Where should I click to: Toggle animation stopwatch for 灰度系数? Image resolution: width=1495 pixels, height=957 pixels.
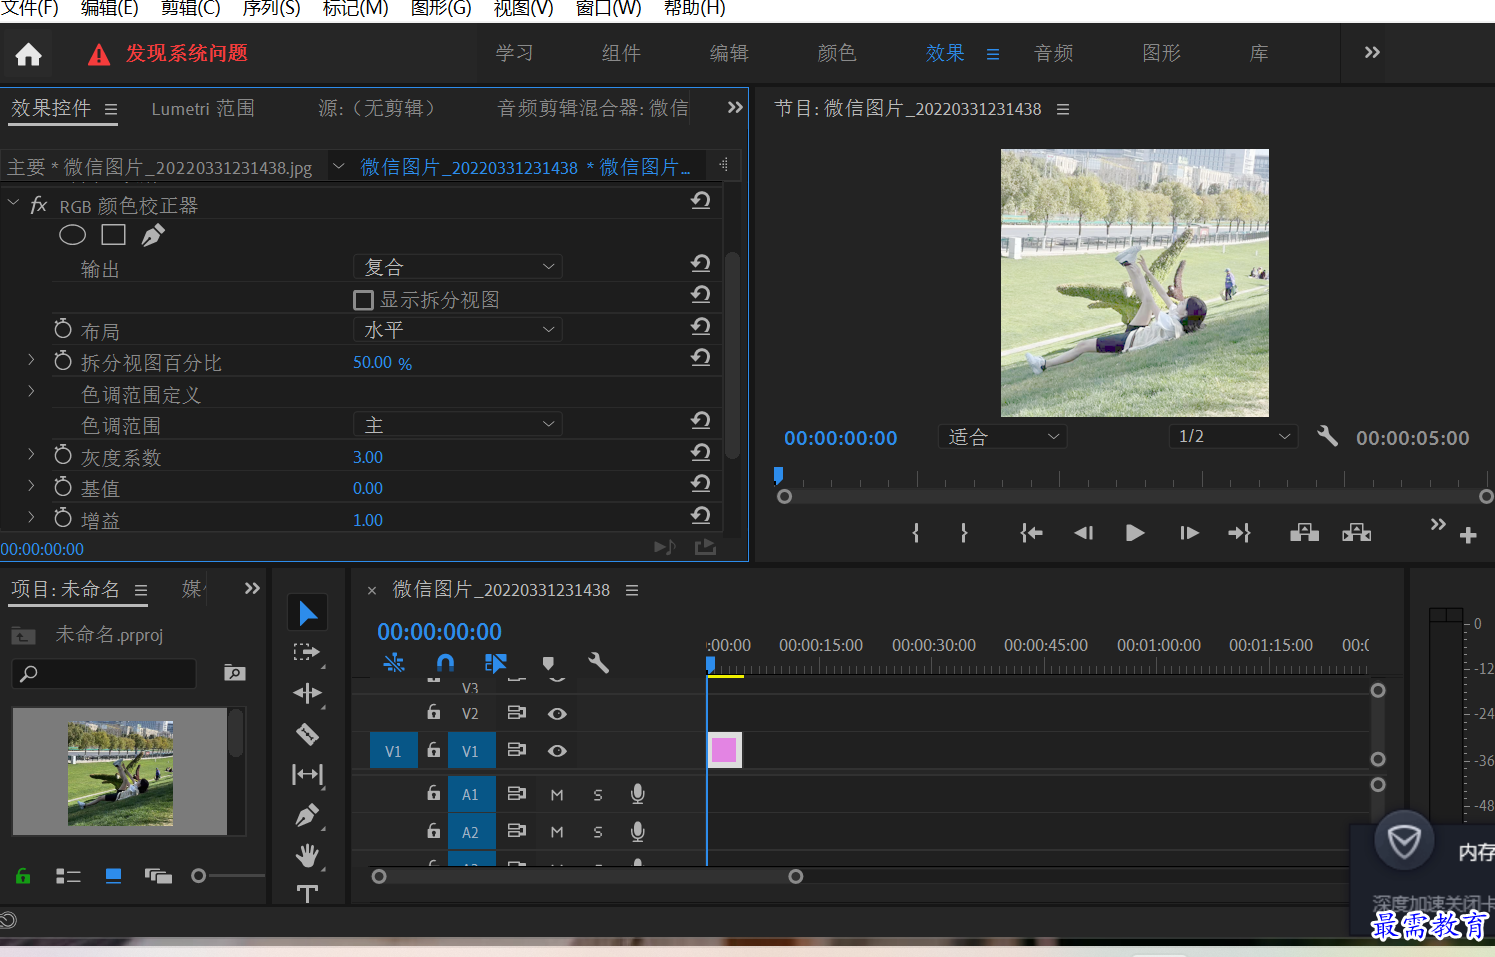[x=63, y=455]
